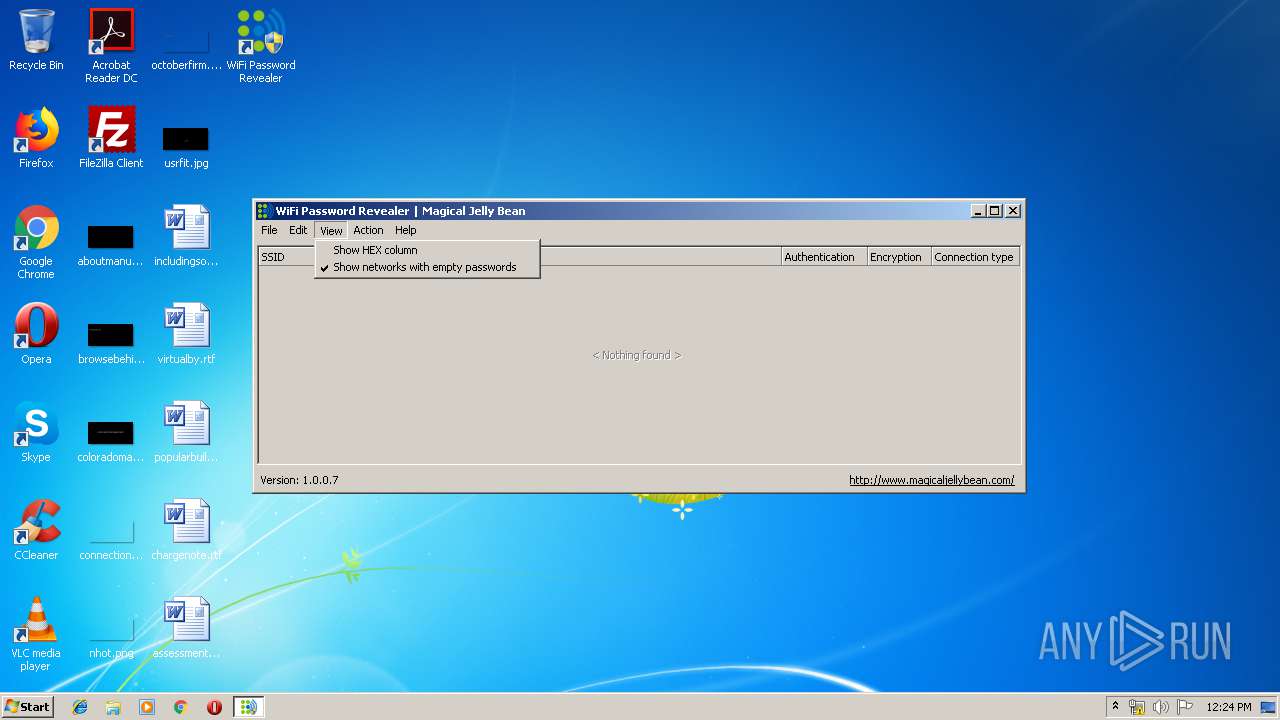Screen dimensions: 1280x720
Task: Open the Edit menu
Action: click(298, 230)
